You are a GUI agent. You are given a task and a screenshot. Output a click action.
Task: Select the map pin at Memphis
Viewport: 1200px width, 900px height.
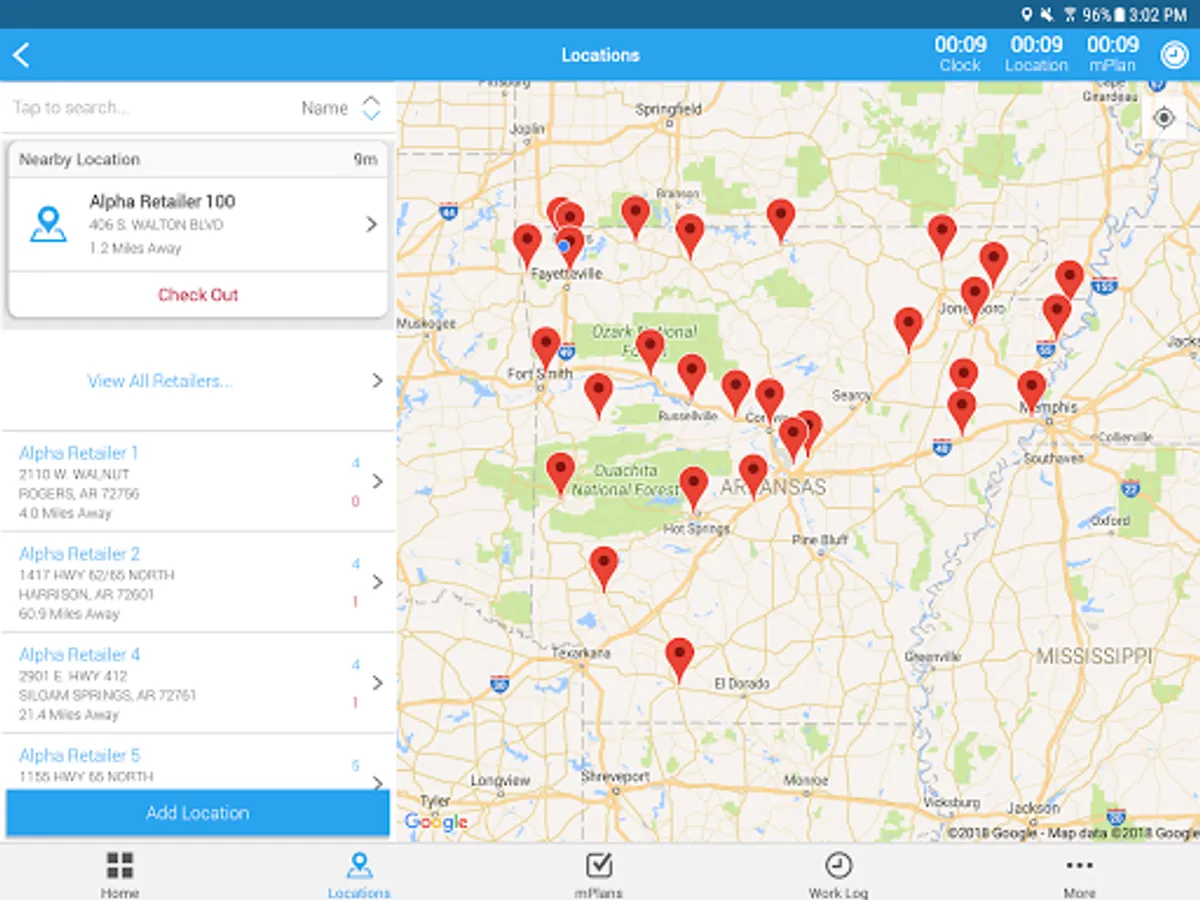click(x=1032, y=391)
